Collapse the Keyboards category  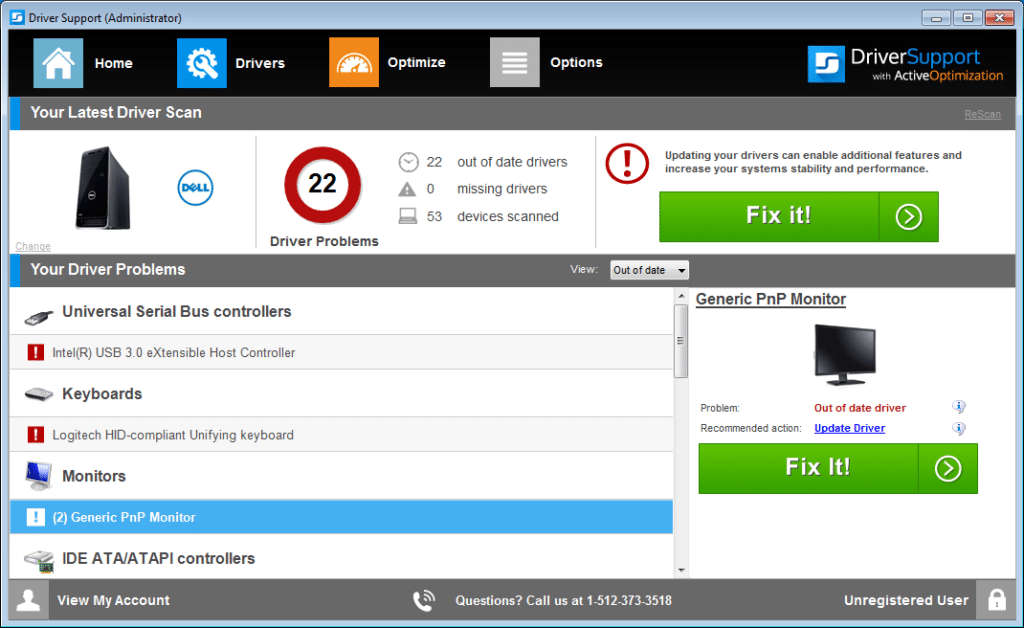(x=102, y=394)
